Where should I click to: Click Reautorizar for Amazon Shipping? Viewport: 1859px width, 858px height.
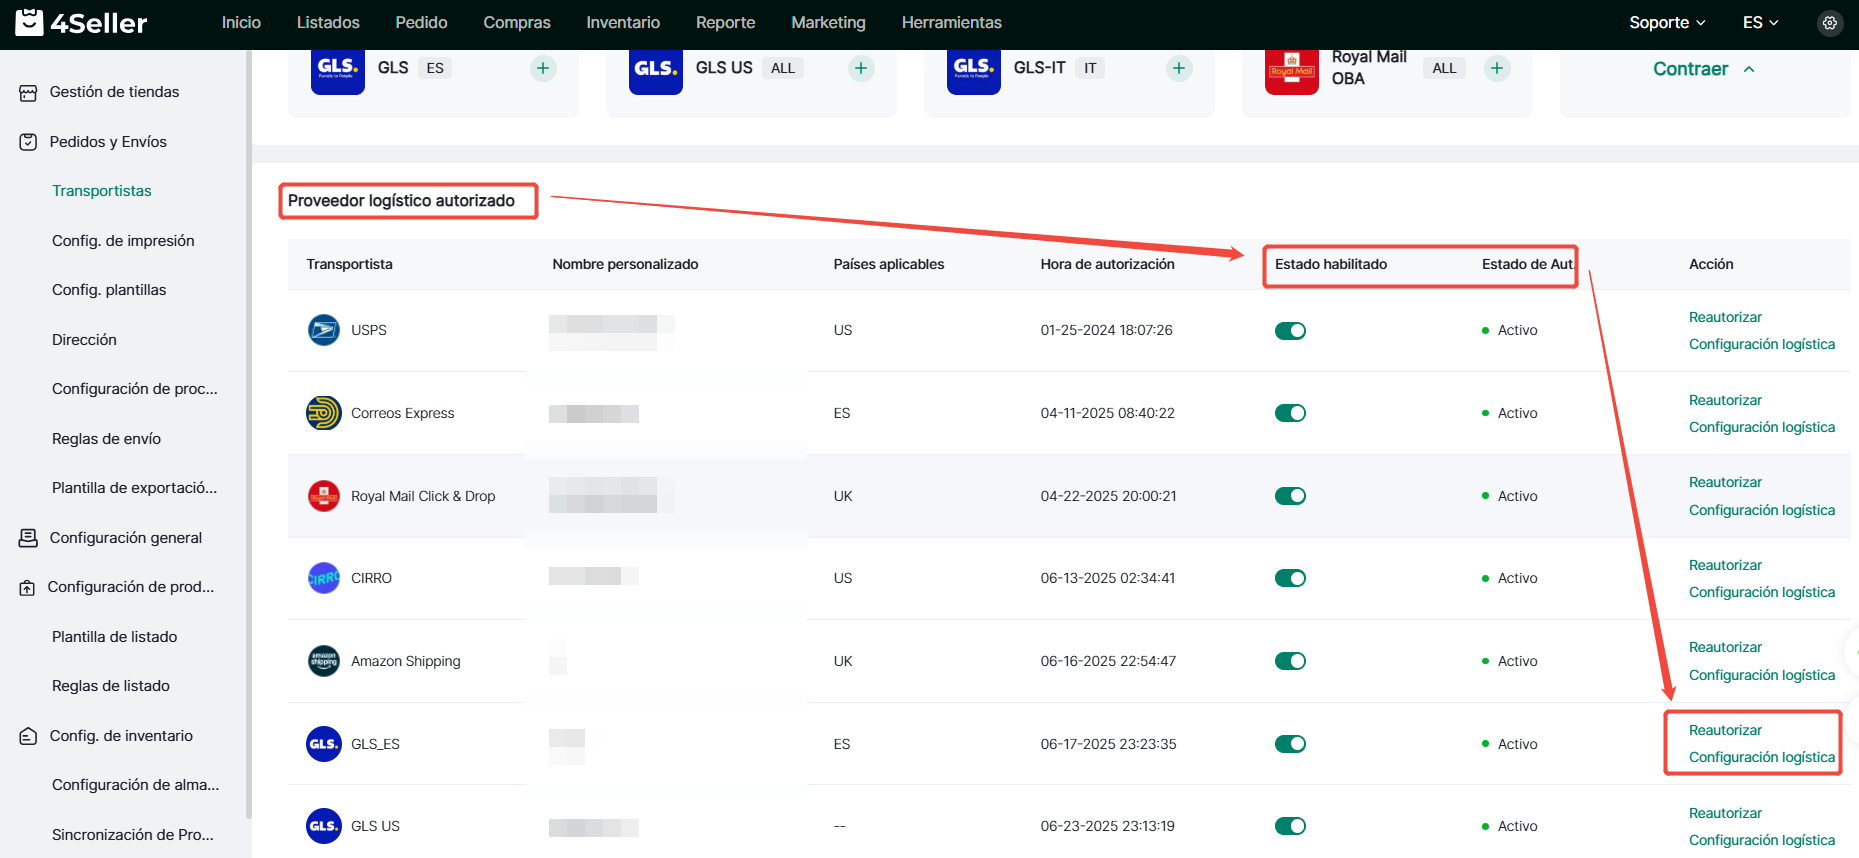[x=1725, y=647]
